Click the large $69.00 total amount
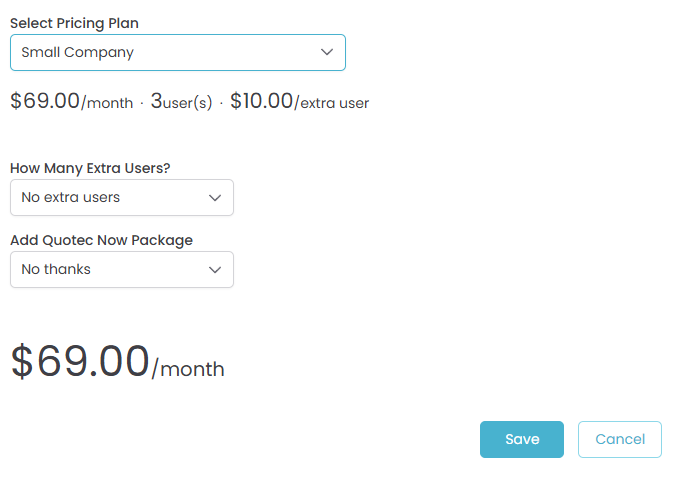 coord(80,361)
